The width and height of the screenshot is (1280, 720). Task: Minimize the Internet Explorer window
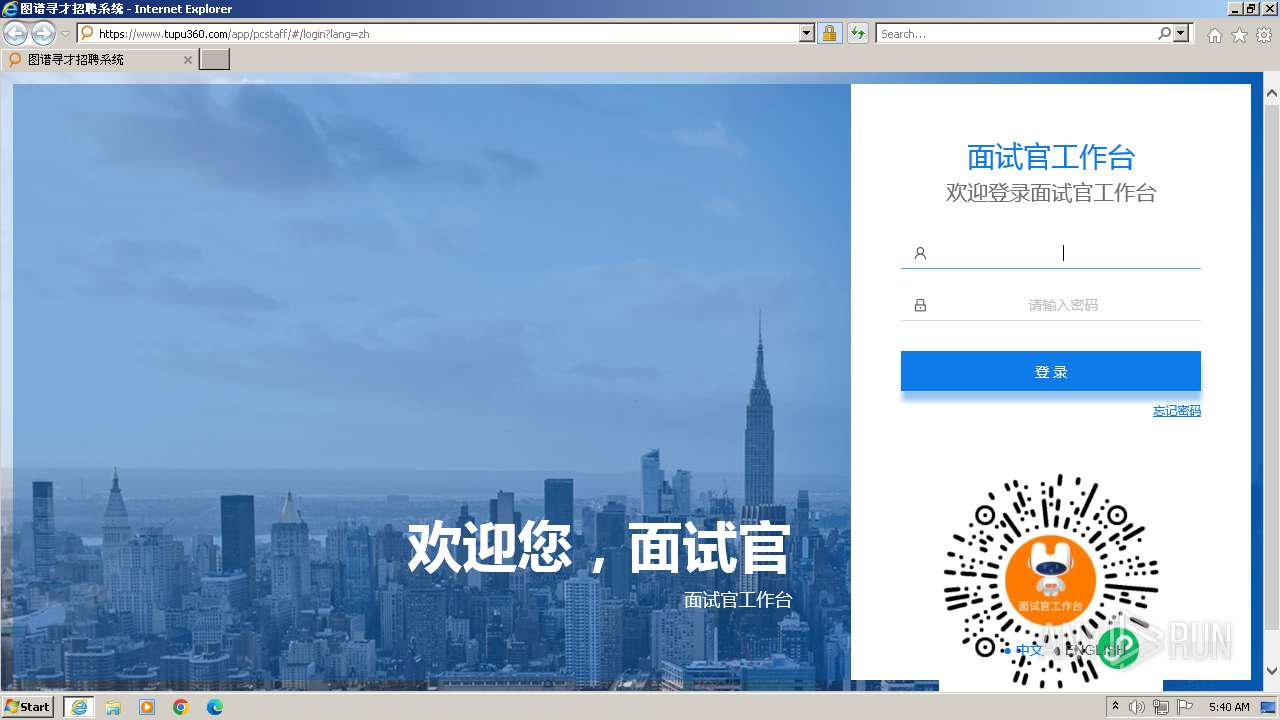coord(1234,8)
